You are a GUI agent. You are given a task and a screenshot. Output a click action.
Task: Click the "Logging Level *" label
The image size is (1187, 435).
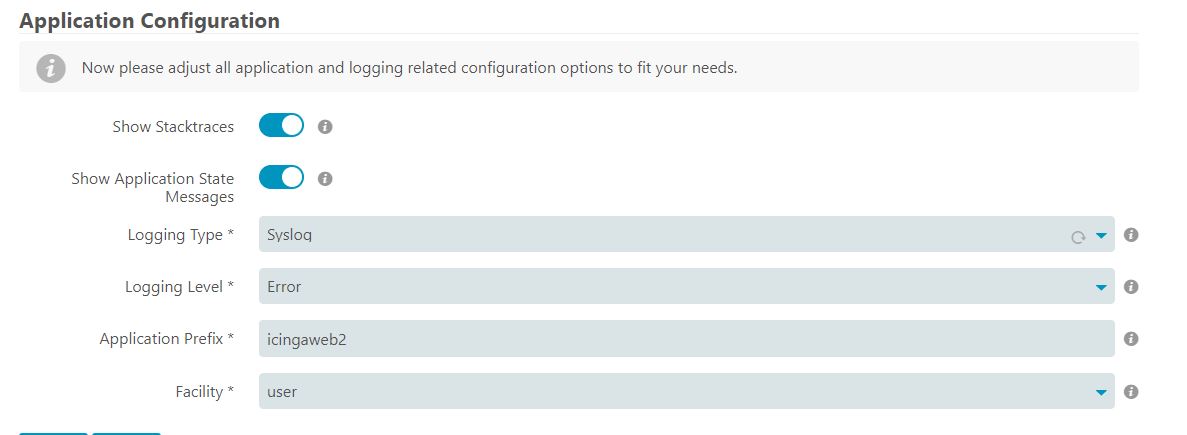point(179,287)
